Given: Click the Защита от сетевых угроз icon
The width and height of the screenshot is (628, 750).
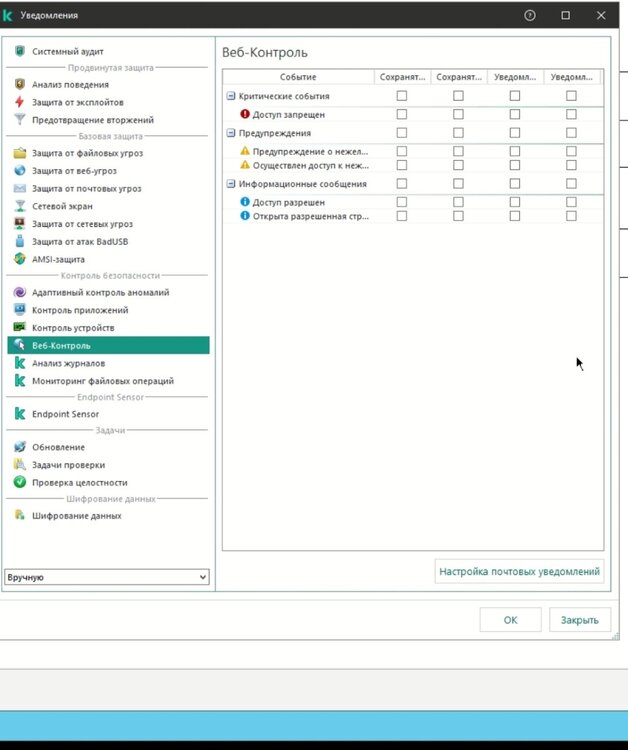Looking at the screenshot, I should coord(20,223).
